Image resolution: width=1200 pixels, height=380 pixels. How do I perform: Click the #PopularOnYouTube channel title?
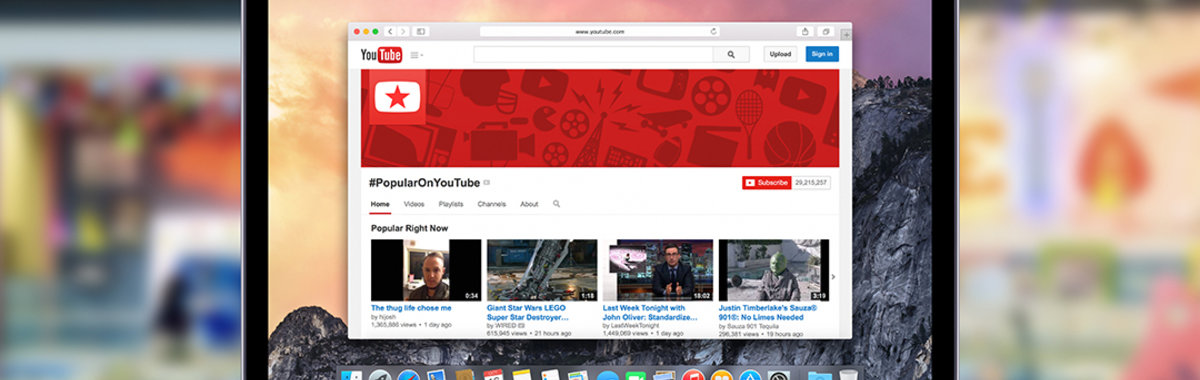pos(424,182)
